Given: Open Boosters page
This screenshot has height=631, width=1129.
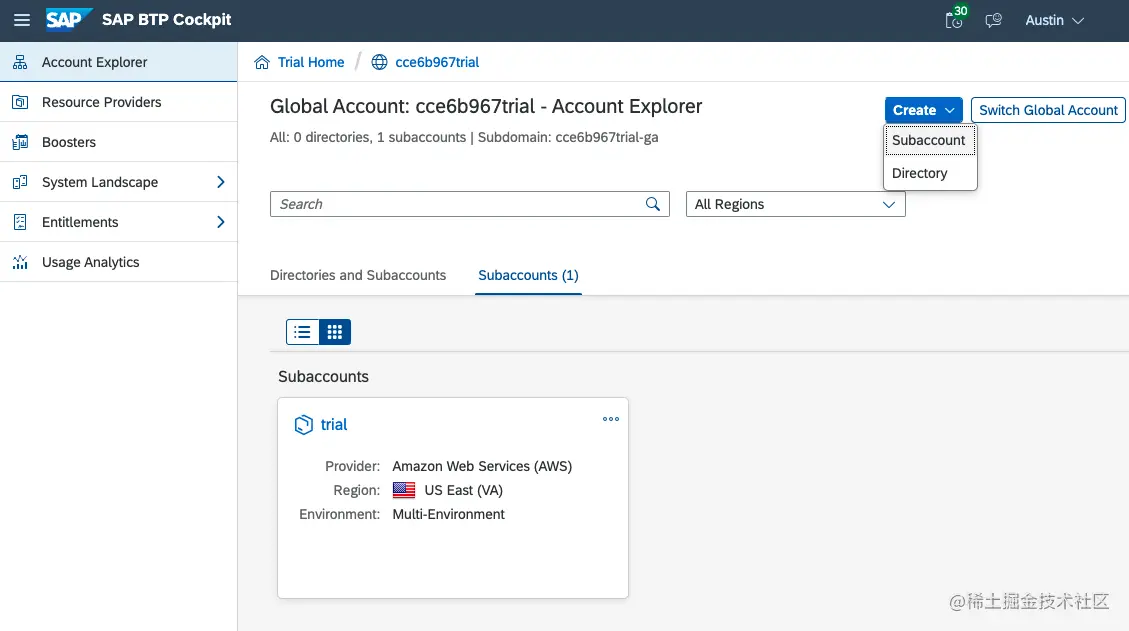Looking at the screenshot, I should coord(119,142).
